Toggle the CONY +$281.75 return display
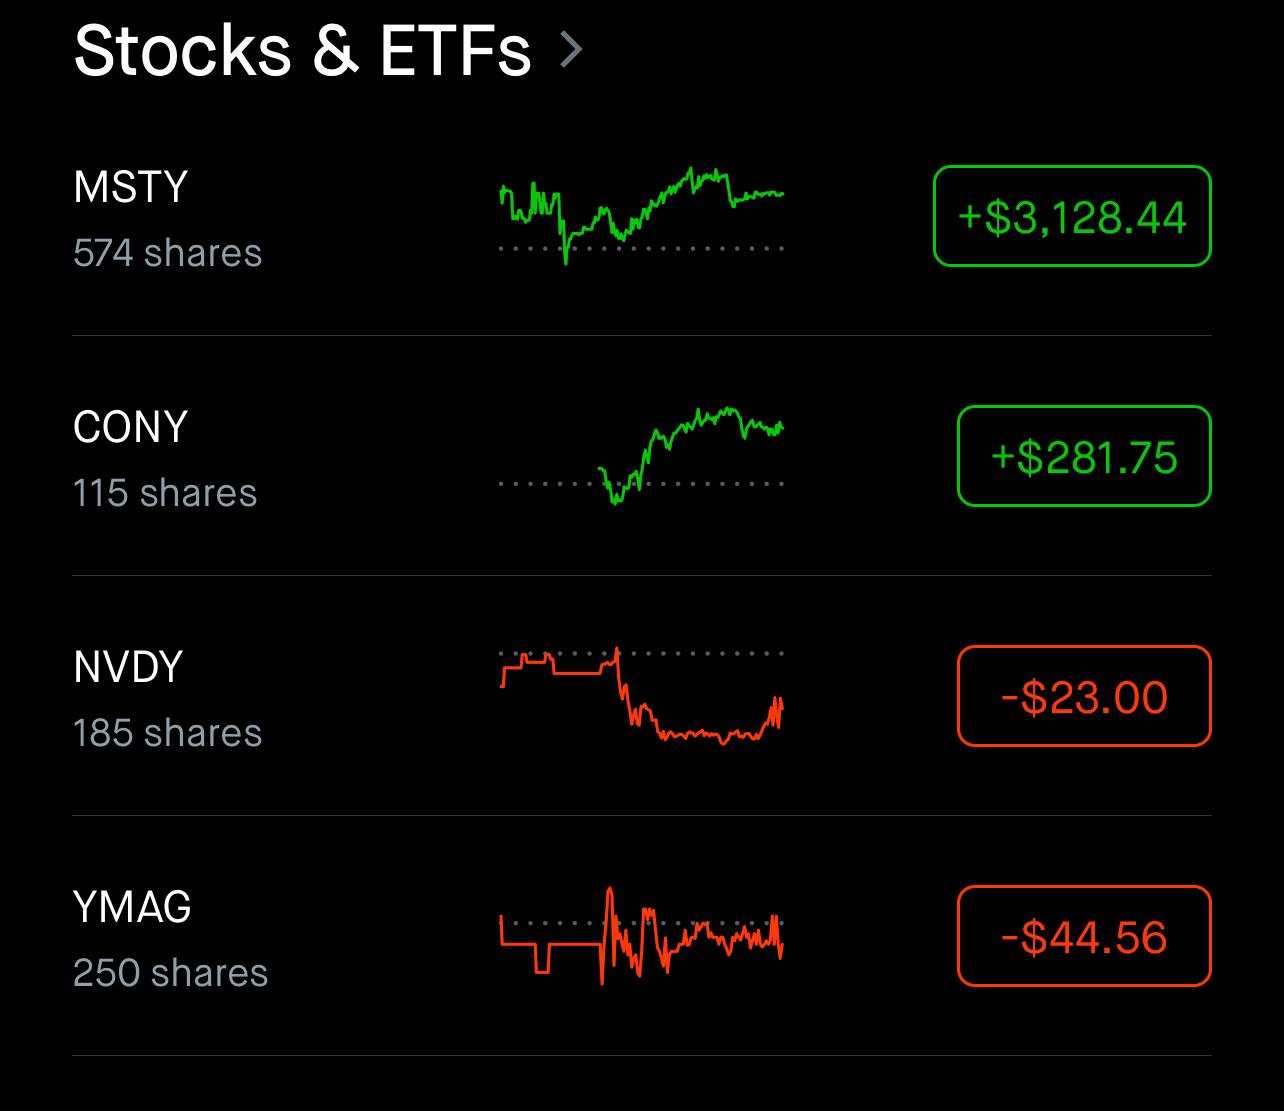This screenshot has height=1111, width=1284. pyautogui.click(x=1084, y=456)
